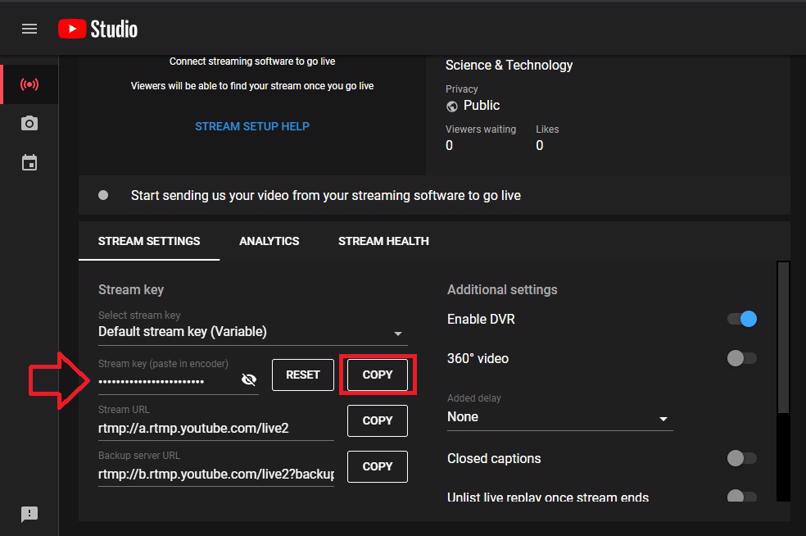Expand the Default stream key dropdown
This screenshot has height=536, width=806.
[252, 332]
